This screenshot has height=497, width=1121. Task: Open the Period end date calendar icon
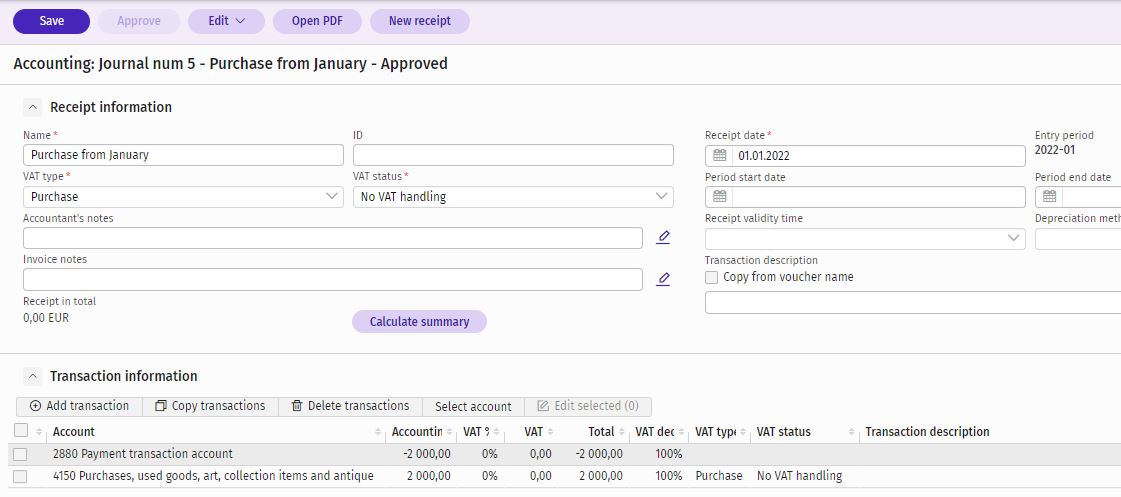point(1049,197)
